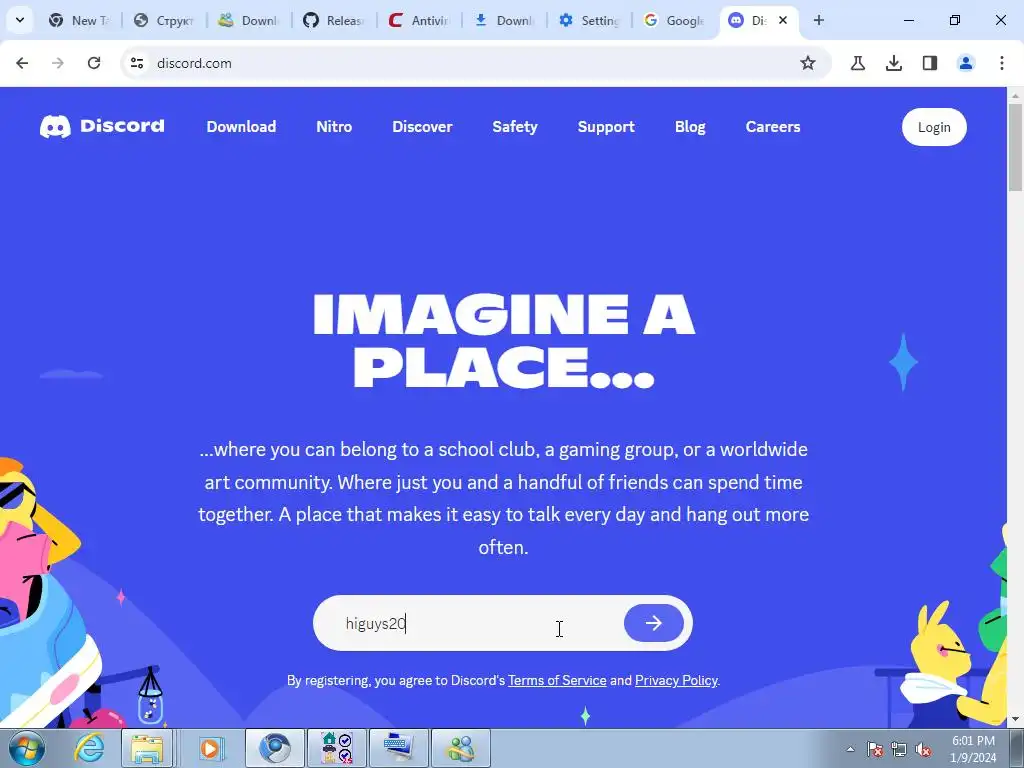The width and height of the screenshot is (1024, 768).
Task: Open the two-people taskbar icon
Action: point(461,748)
